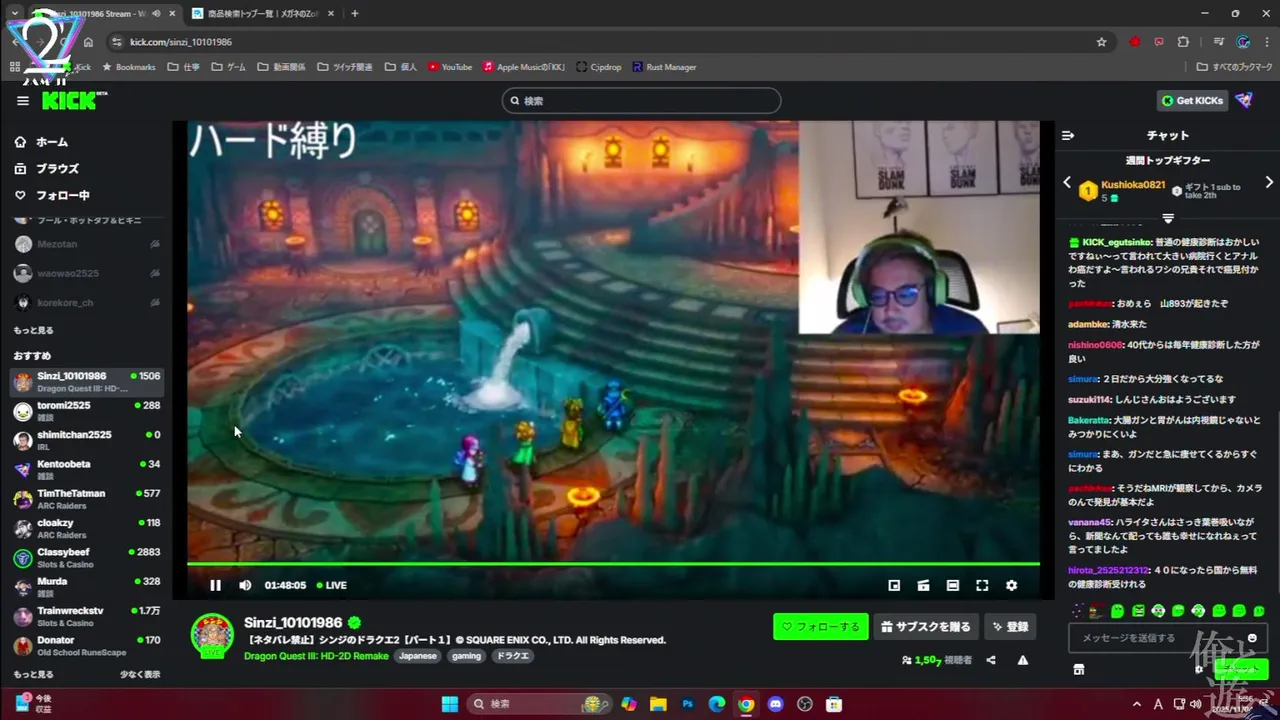
Task: Open the chat shop icon
Action: tap(1078, 669)
